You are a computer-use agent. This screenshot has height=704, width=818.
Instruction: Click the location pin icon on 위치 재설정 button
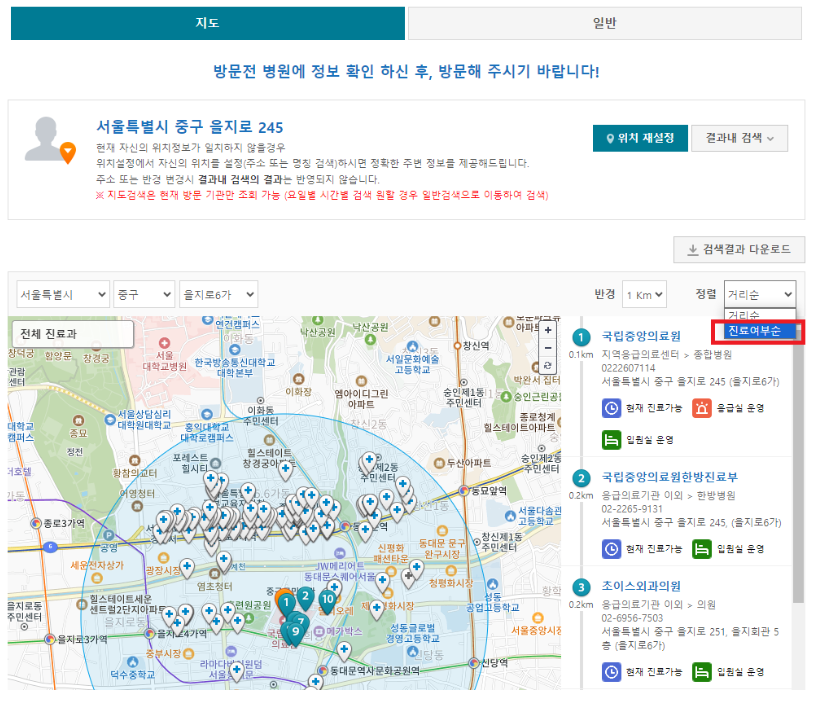point(608,139)
